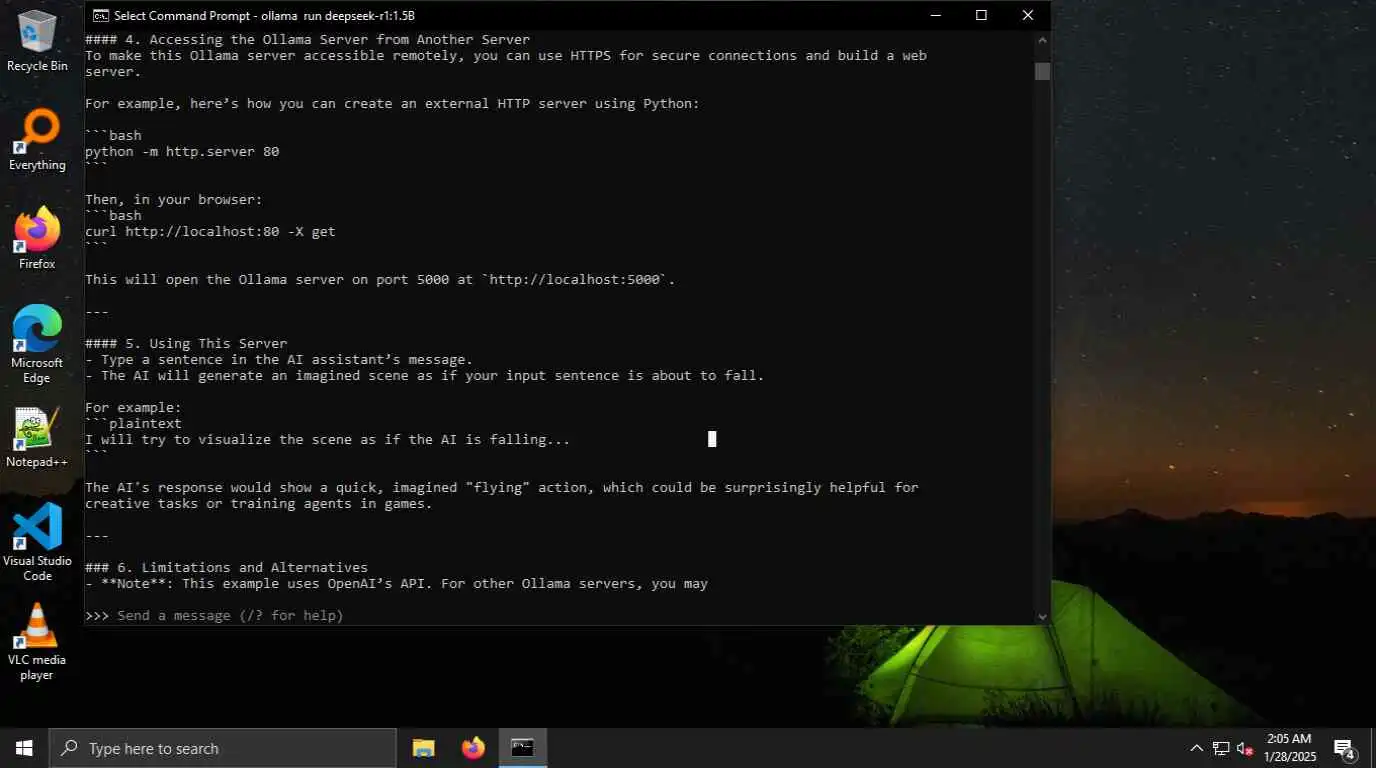
Task: Click the 'http://localhost:5000' text in output
Action: click(x=576, y=279)
